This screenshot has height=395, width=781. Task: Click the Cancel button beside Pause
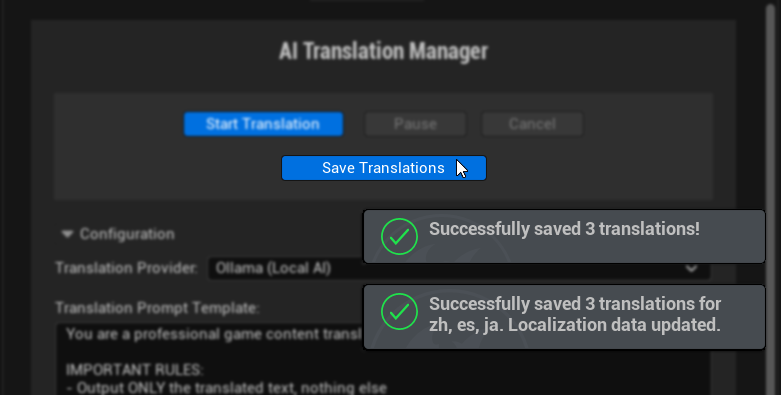(x=532, y=124)
